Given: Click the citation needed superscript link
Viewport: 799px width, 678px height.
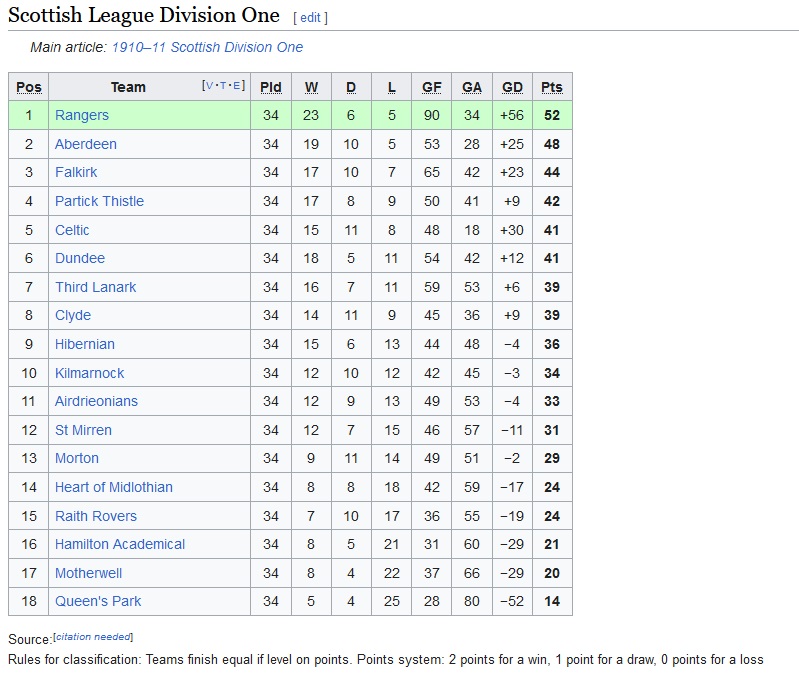Looking at the screenshot, I should (x=93, y=637).
